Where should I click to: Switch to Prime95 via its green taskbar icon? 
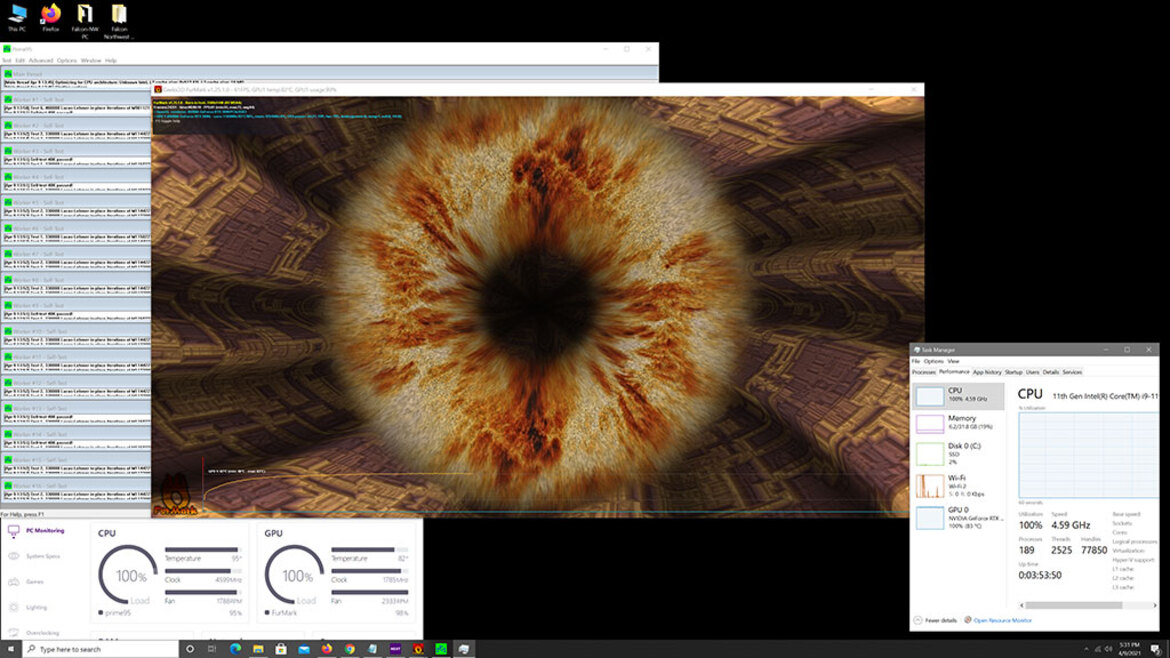click(441, 649)
